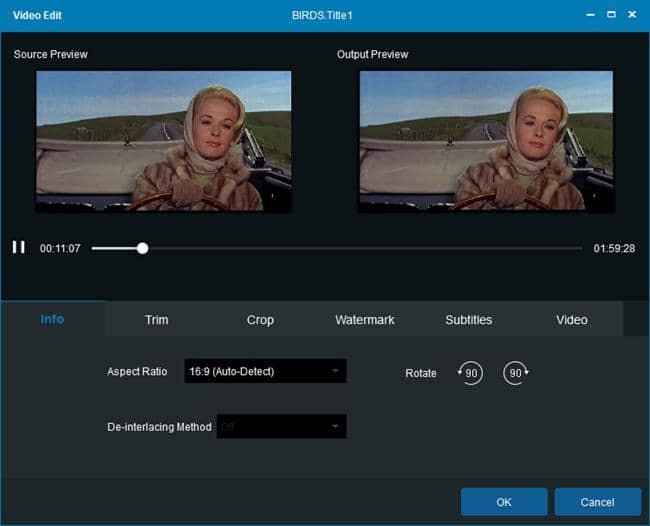Rotate video 90 degrees clockwise
The image size is (650, 526).
tap(516, 373)
